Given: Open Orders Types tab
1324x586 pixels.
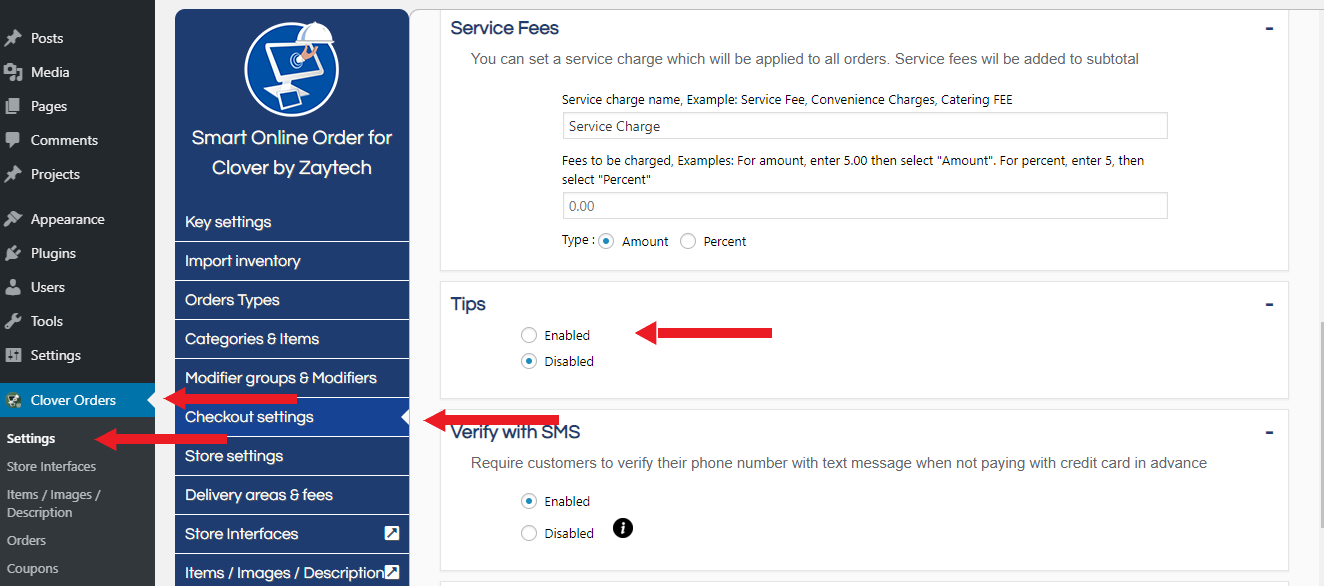Looking at the screenshot, I should click(292, 300).
